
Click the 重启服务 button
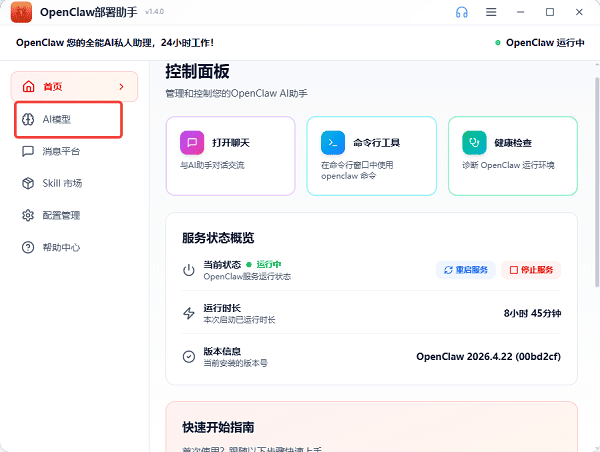click(x=466, y=270)
